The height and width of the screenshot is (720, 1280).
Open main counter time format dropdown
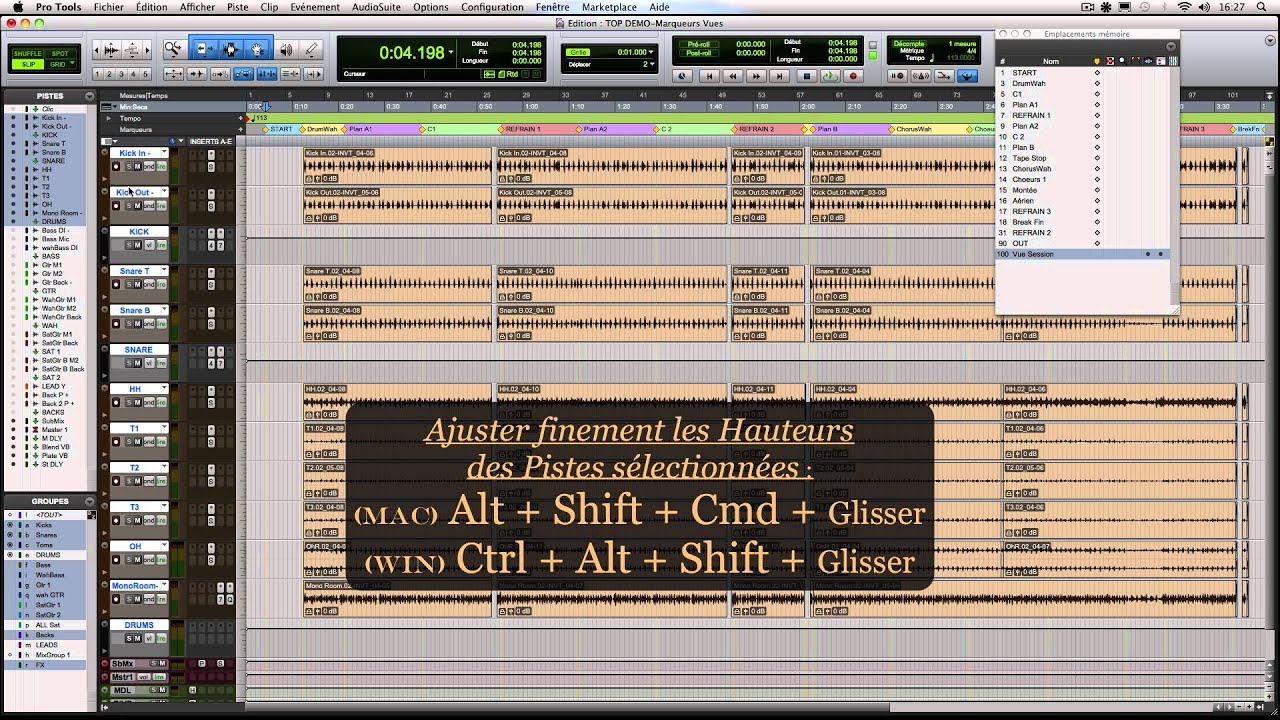click(451, 52)
